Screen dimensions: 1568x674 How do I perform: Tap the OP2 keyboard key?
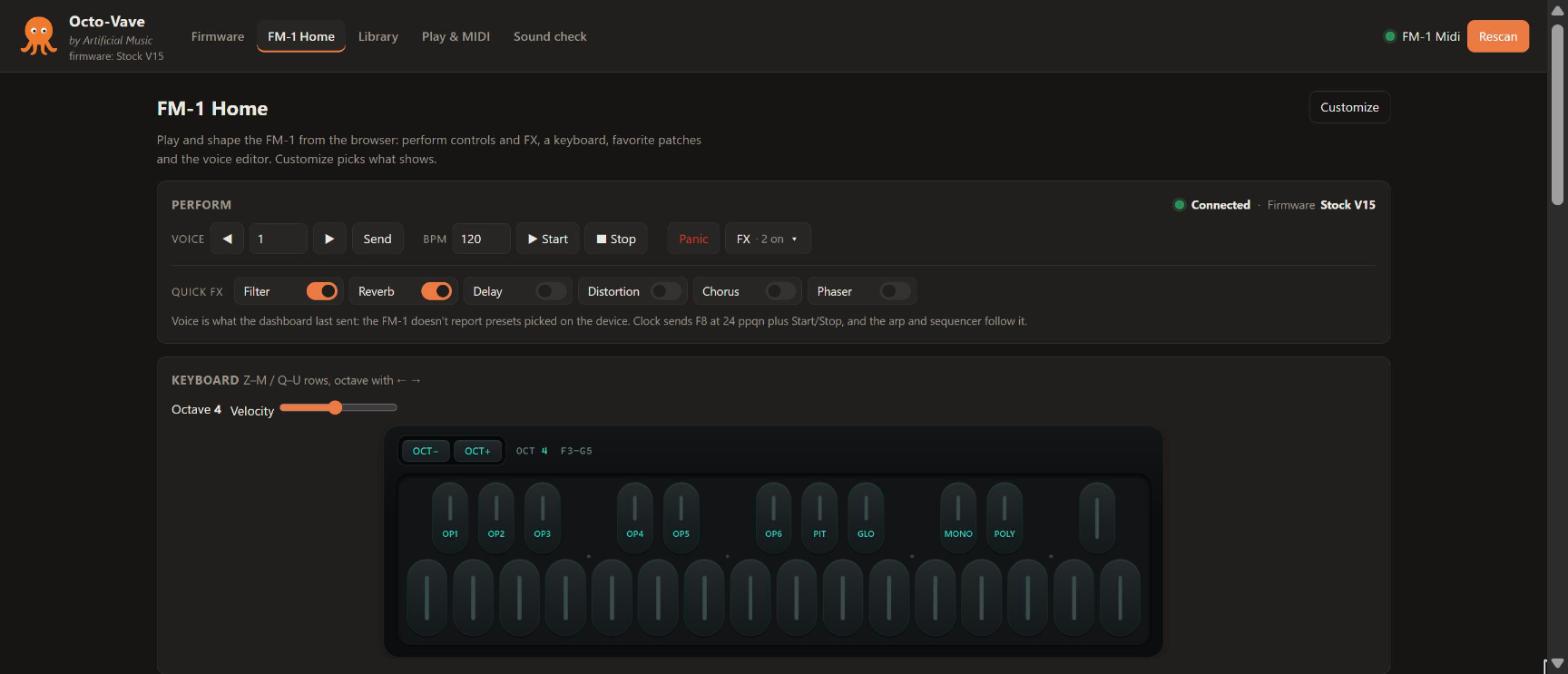pyautogui.click(x=496, y=518)
